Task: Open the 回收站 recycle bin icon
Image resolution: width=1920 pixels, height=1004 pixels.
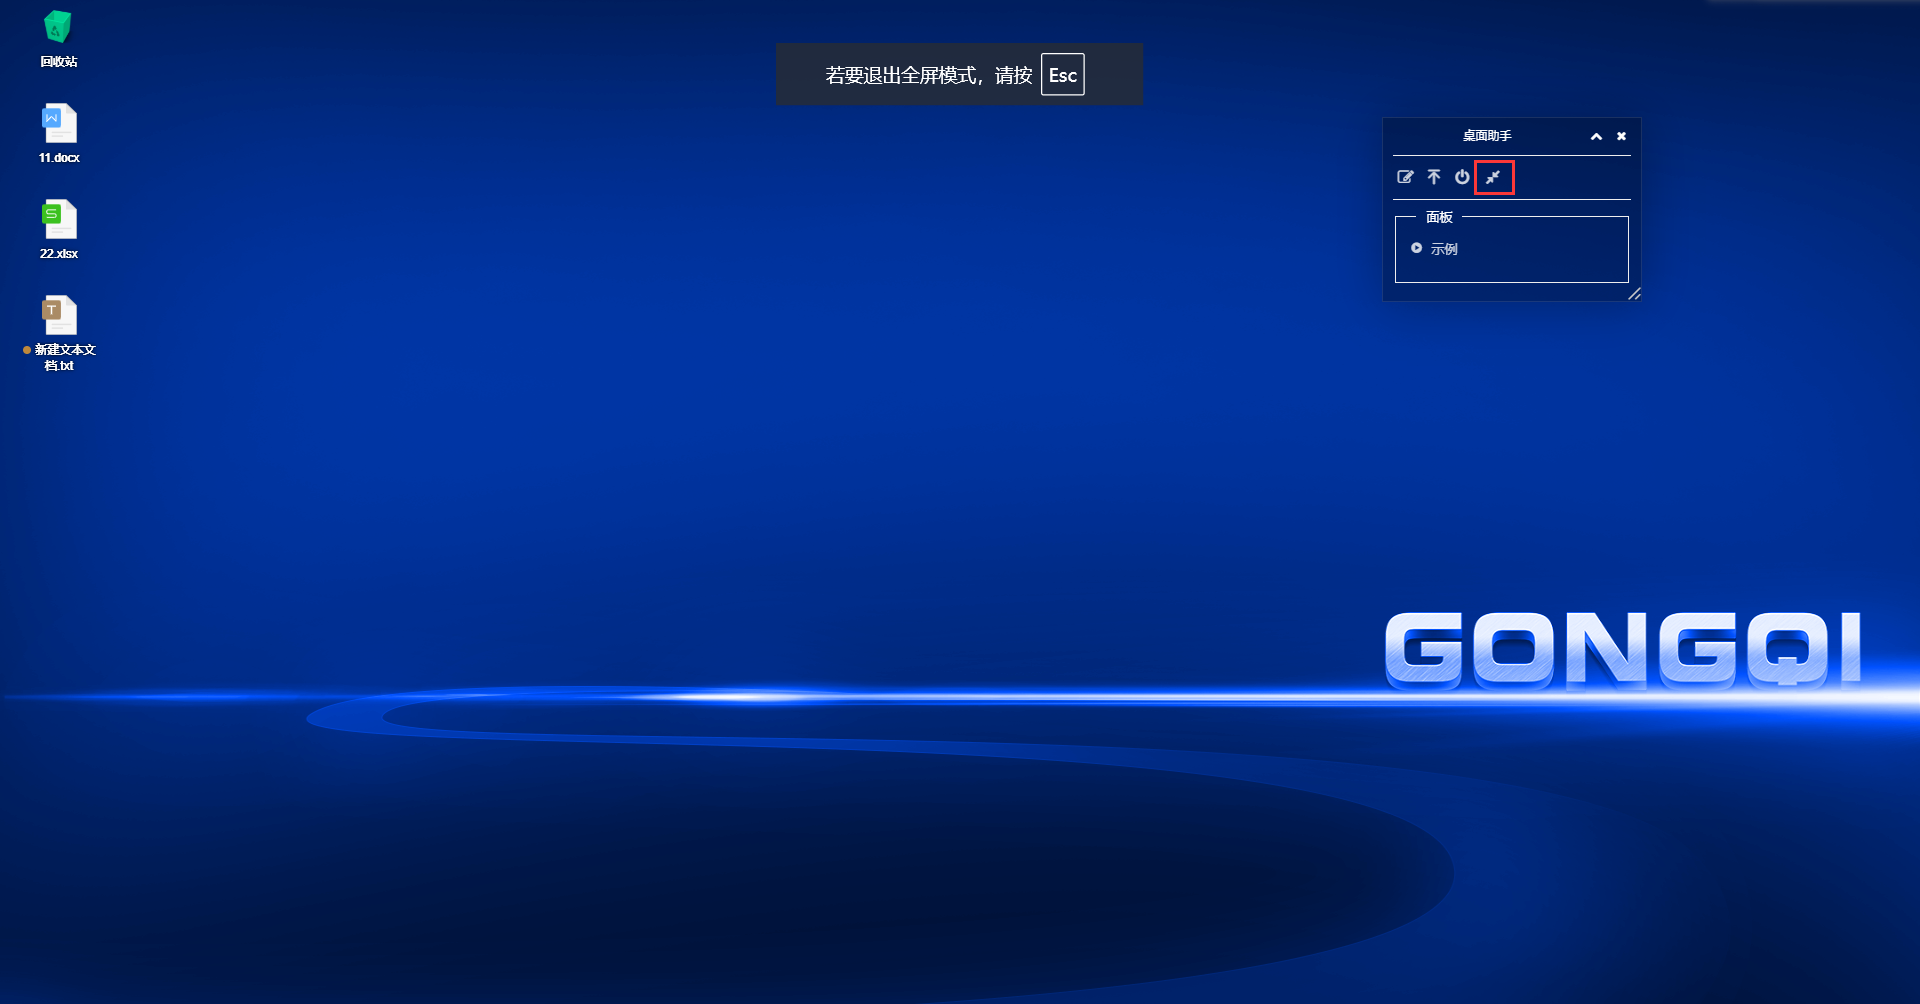Action: point(58,27)
